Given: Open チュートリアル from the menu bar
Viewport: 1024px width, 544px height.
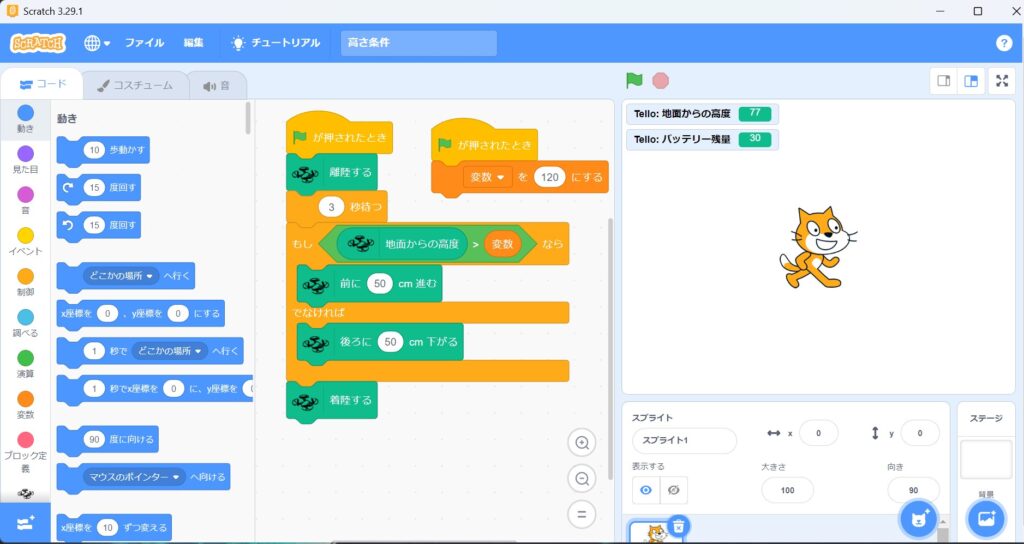Looking at the screenshot, I should [x=275, y=43].
